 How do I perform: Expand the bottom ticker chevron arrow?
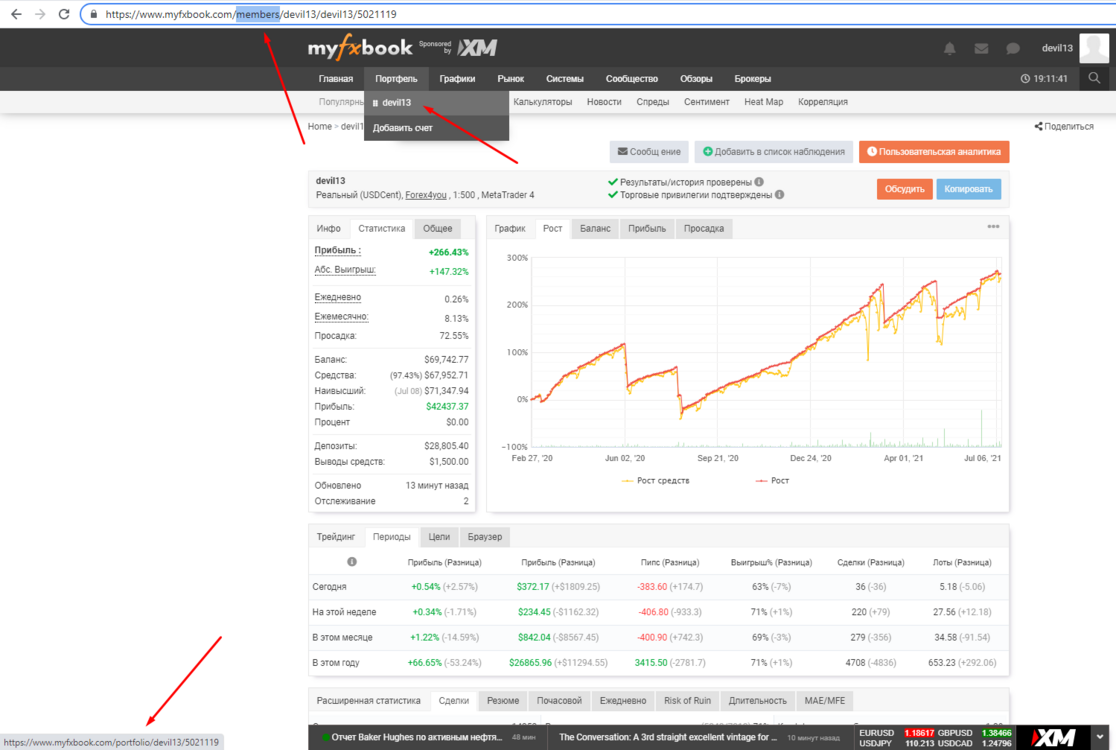[x=1100, y=737]
